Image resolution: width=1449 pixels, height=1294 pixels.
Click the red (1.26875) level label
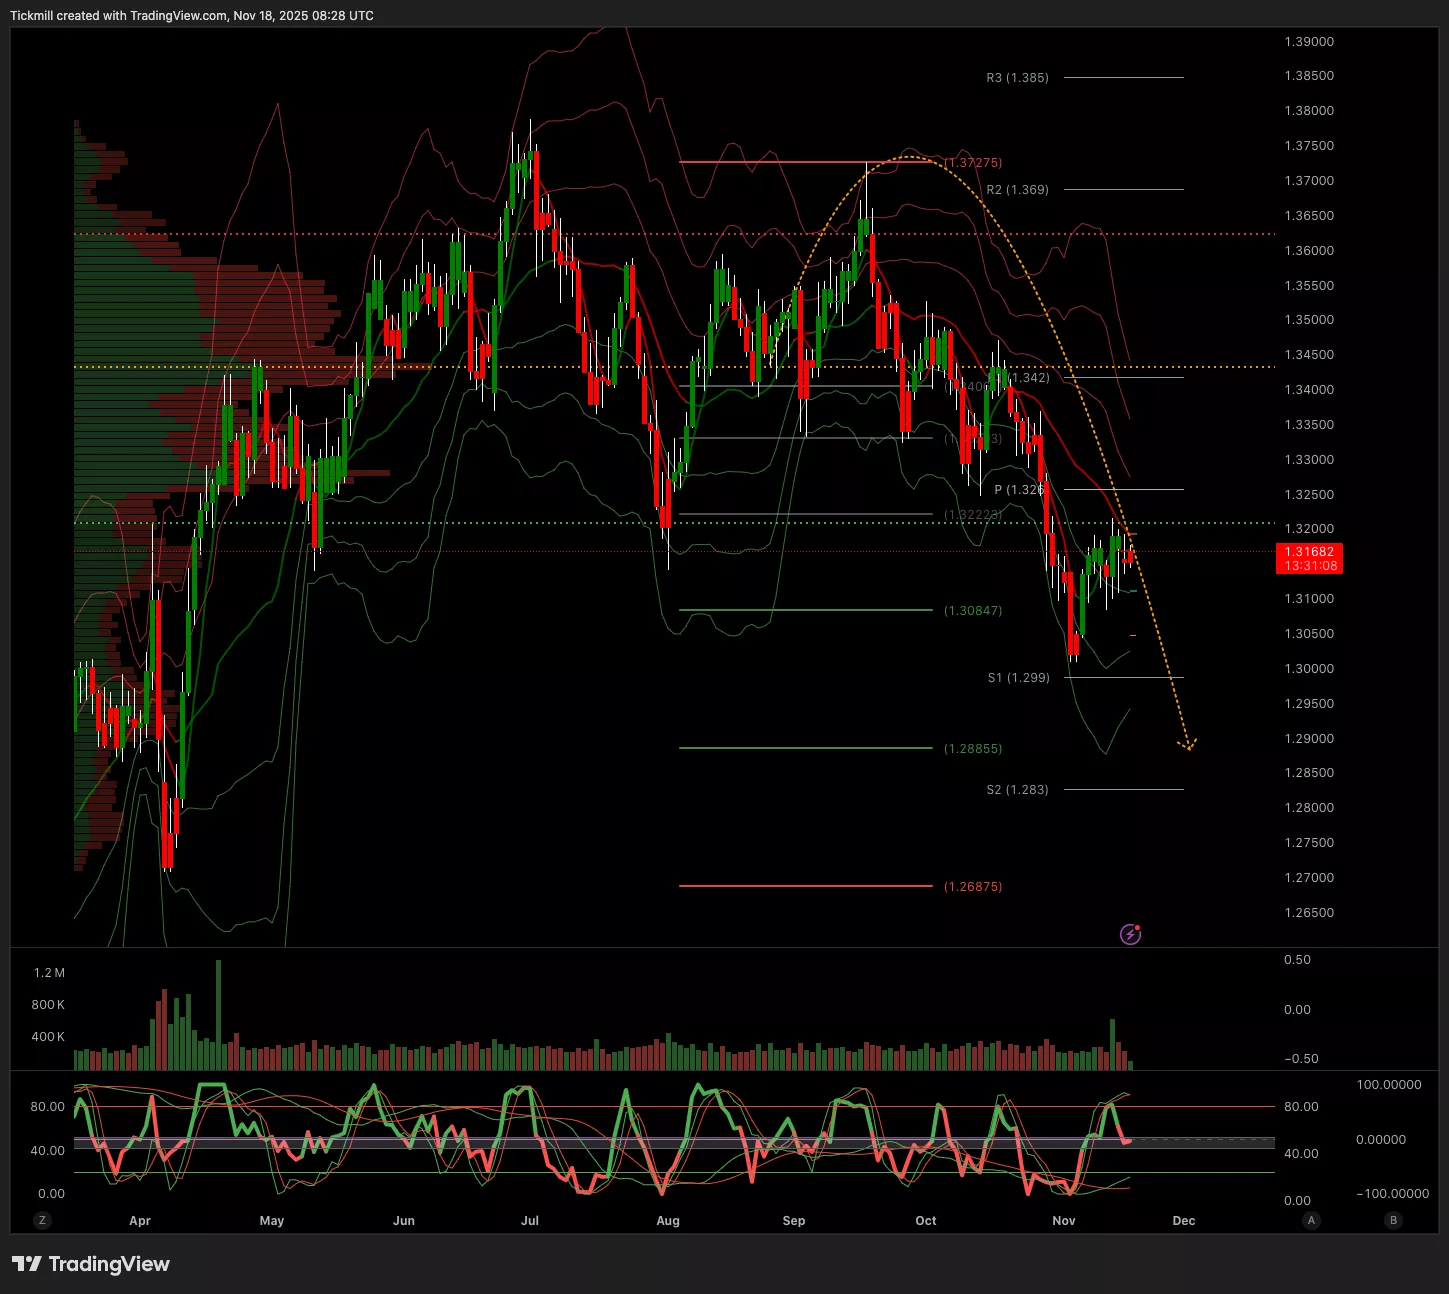972,887
